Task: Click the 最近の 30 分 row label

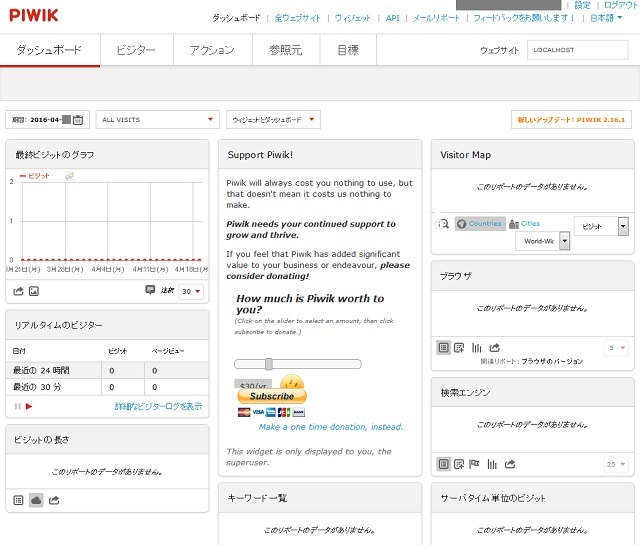Action: click(x=37, y=387)
